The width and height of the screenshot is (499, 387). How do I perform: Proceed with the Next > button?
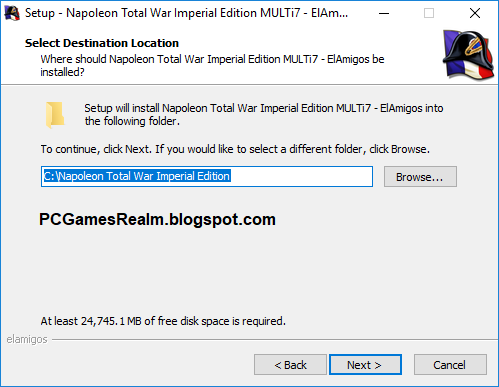click(365, 365)
